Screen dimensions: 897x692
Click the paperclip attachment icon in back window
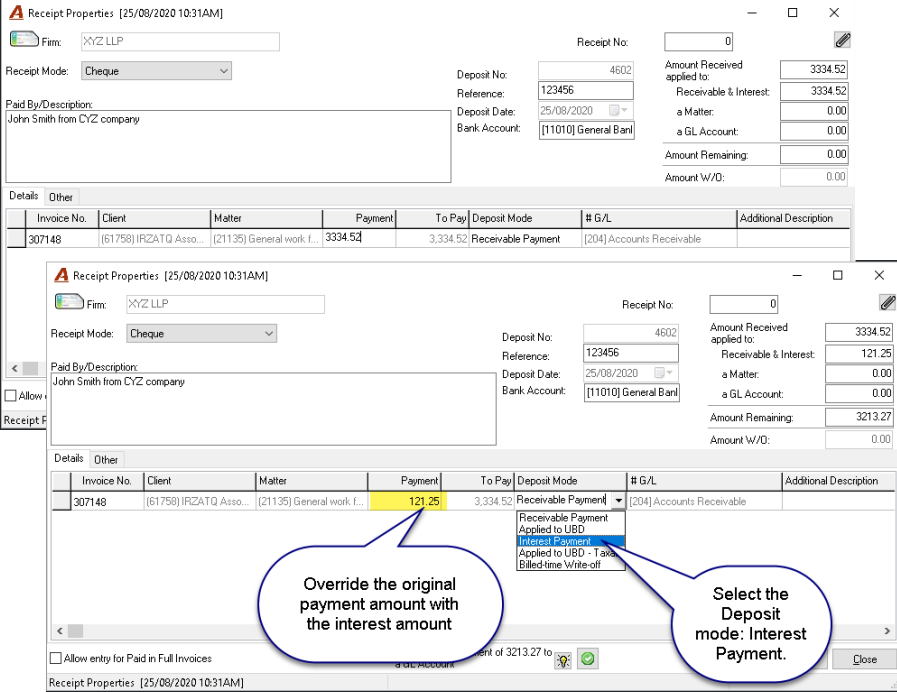pyautogui.click(x=842, y=40)
